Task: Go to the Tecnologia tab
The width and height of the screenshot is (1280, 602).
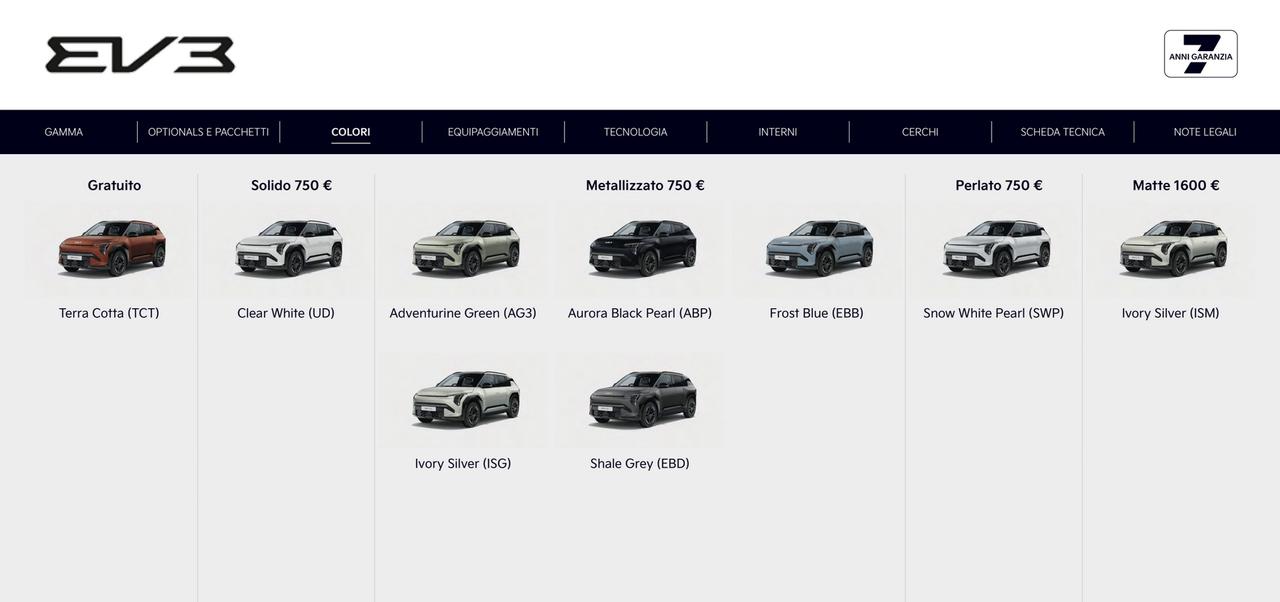Action: point(635,132)
